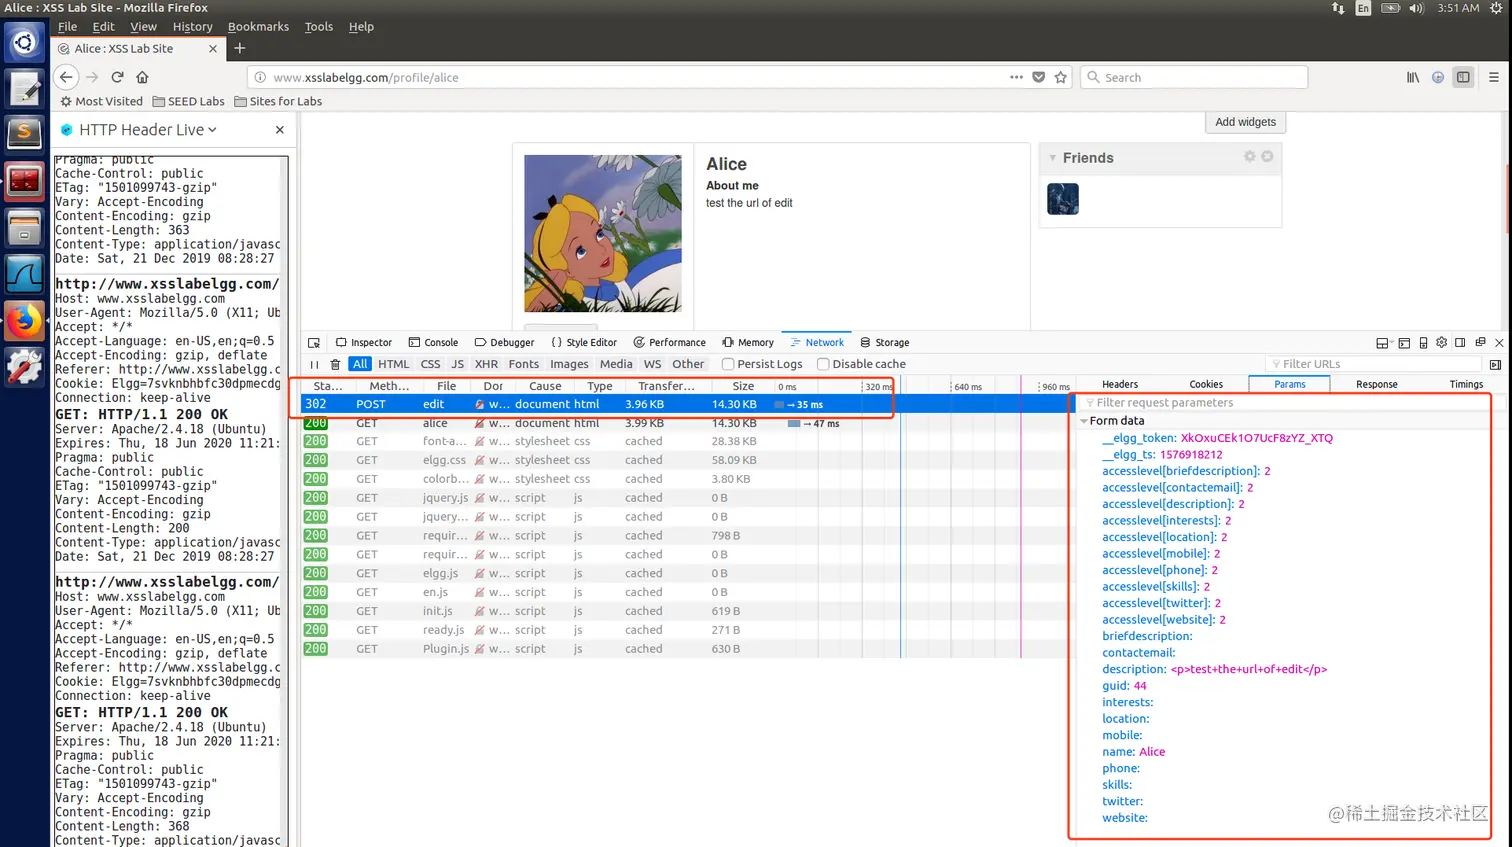Close the HTTP Header Live sidebar
This screenshot has height=847, width=1512.
coord(280,130)
